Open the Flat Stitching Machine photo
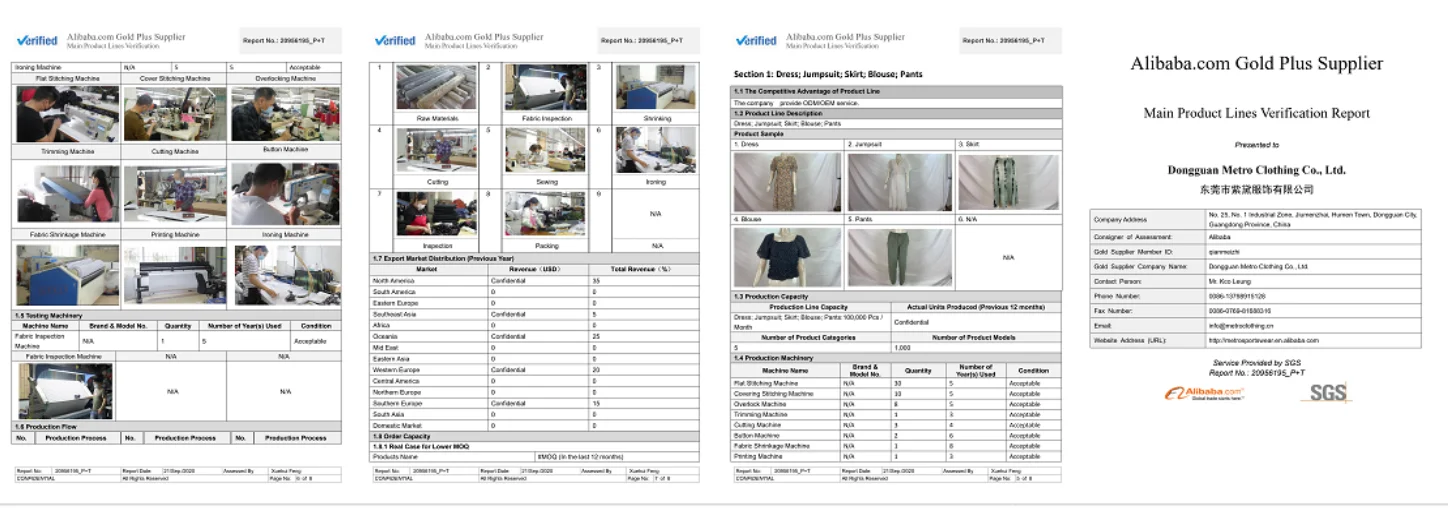Image resolution: width=1454 pixels, height=530 pixels. point(67,114)
